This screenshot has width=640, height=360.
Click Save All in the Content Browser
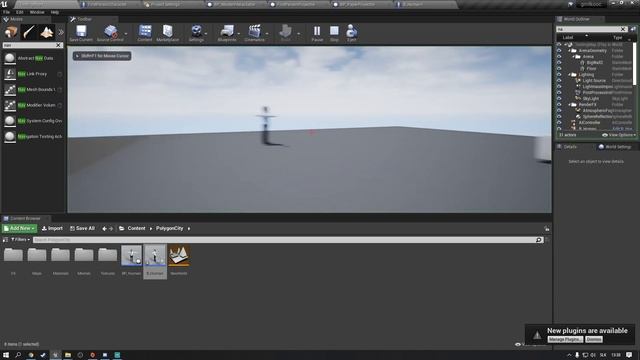coord(82,229)
